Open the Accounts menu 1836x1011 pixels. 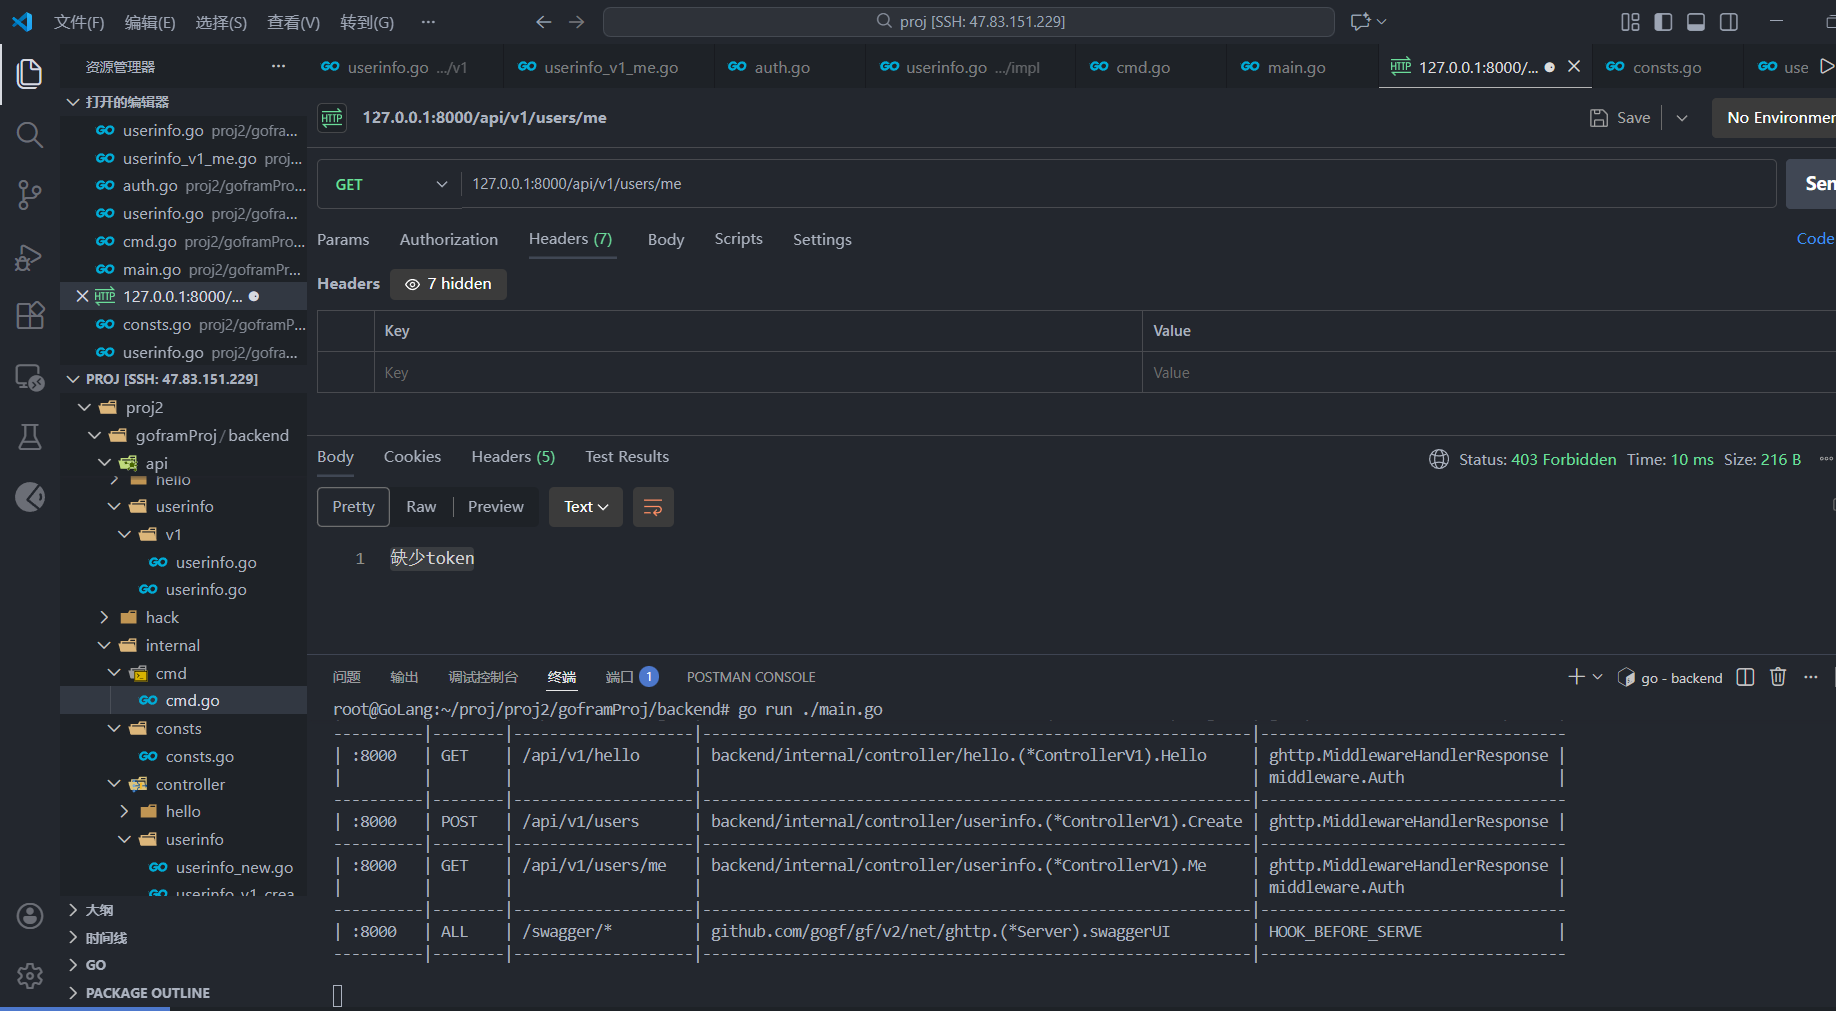[30, 916]
